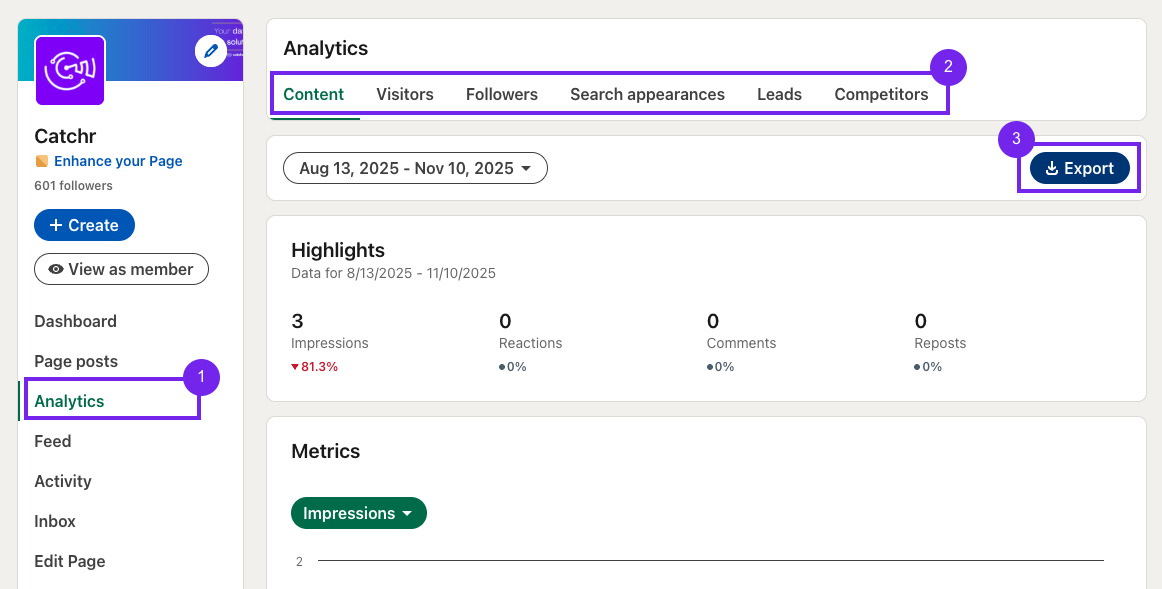Open Analytics from the sidebar

coord(70,401)
